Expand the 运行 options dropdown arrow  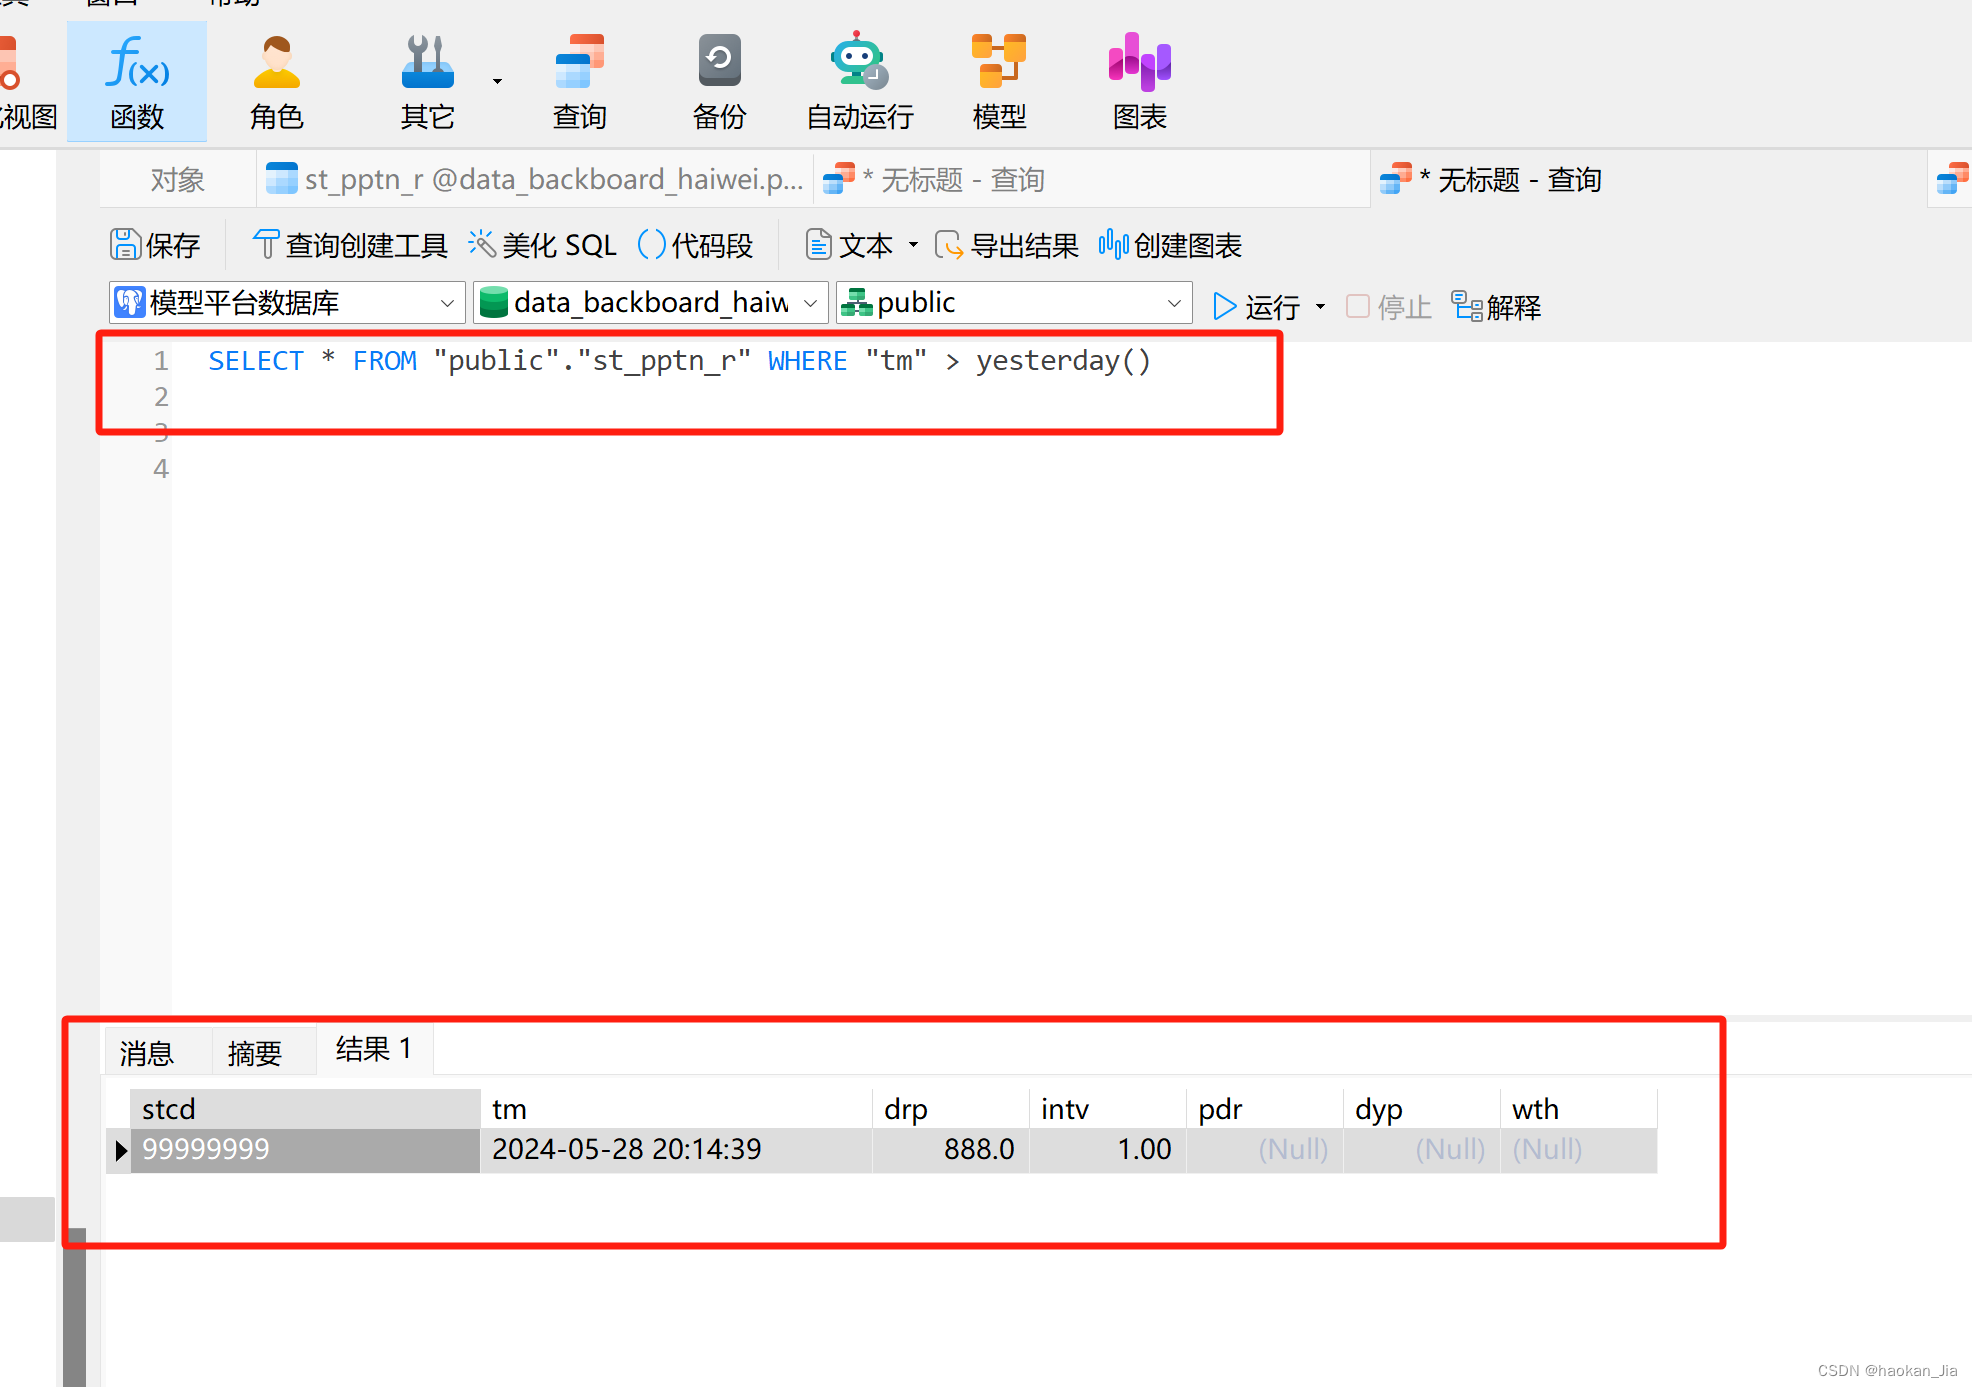1320,306
